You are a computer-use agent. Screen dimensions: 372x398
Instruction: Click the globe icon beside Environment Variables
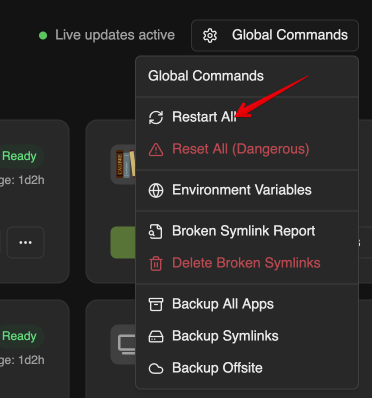tap(156, 191)
